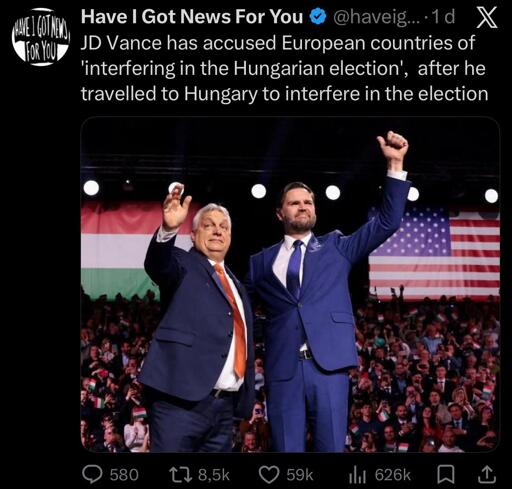The height and width of the screenshot is (489, 512).
Task: Open the tweet text about JD Vance
Action: coord(284,68)
